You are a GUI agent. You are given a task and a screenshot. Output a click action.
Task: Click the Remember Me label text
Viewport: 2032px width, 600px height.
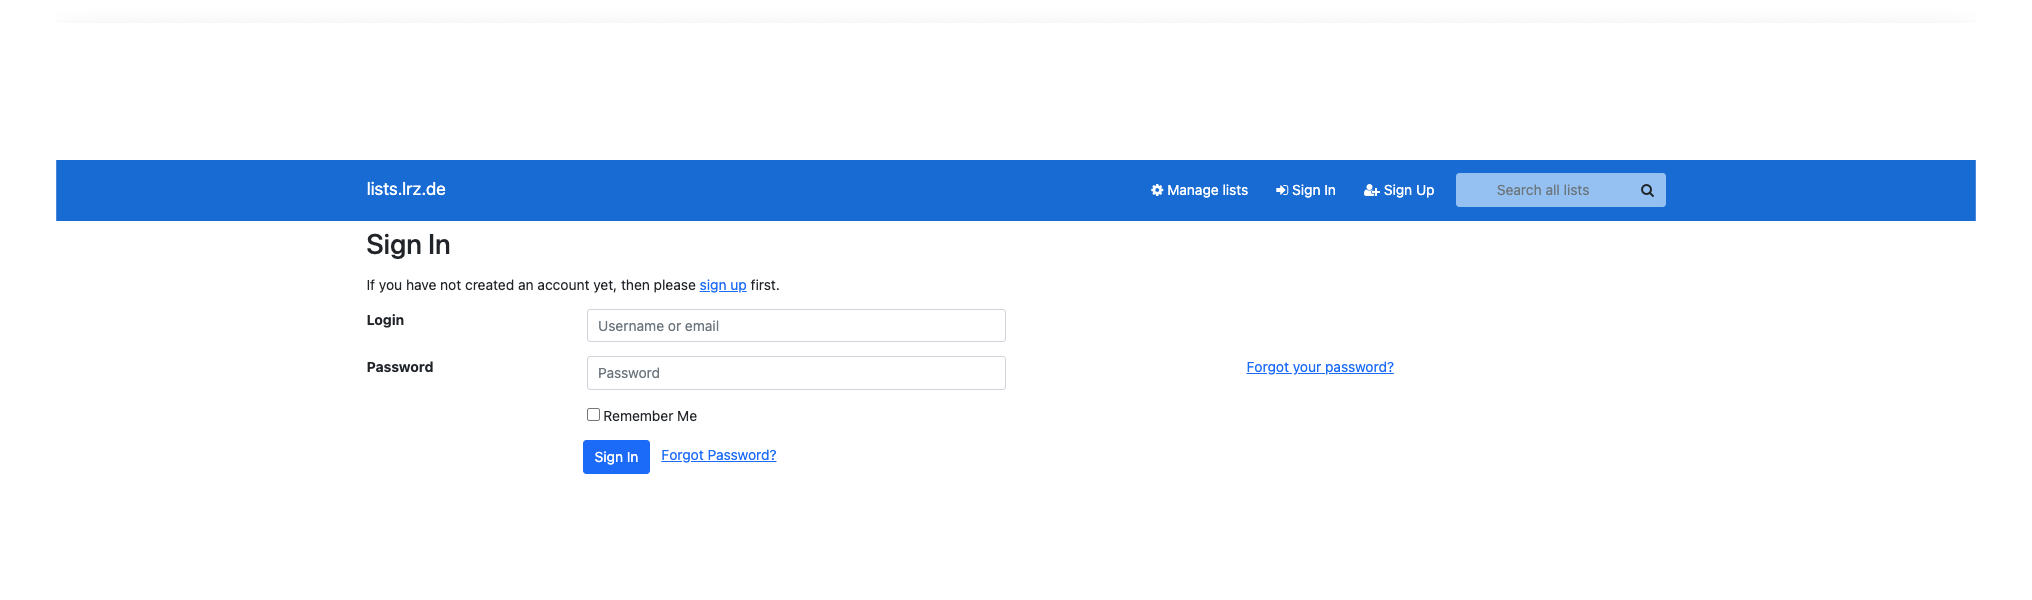click(650, 416)
